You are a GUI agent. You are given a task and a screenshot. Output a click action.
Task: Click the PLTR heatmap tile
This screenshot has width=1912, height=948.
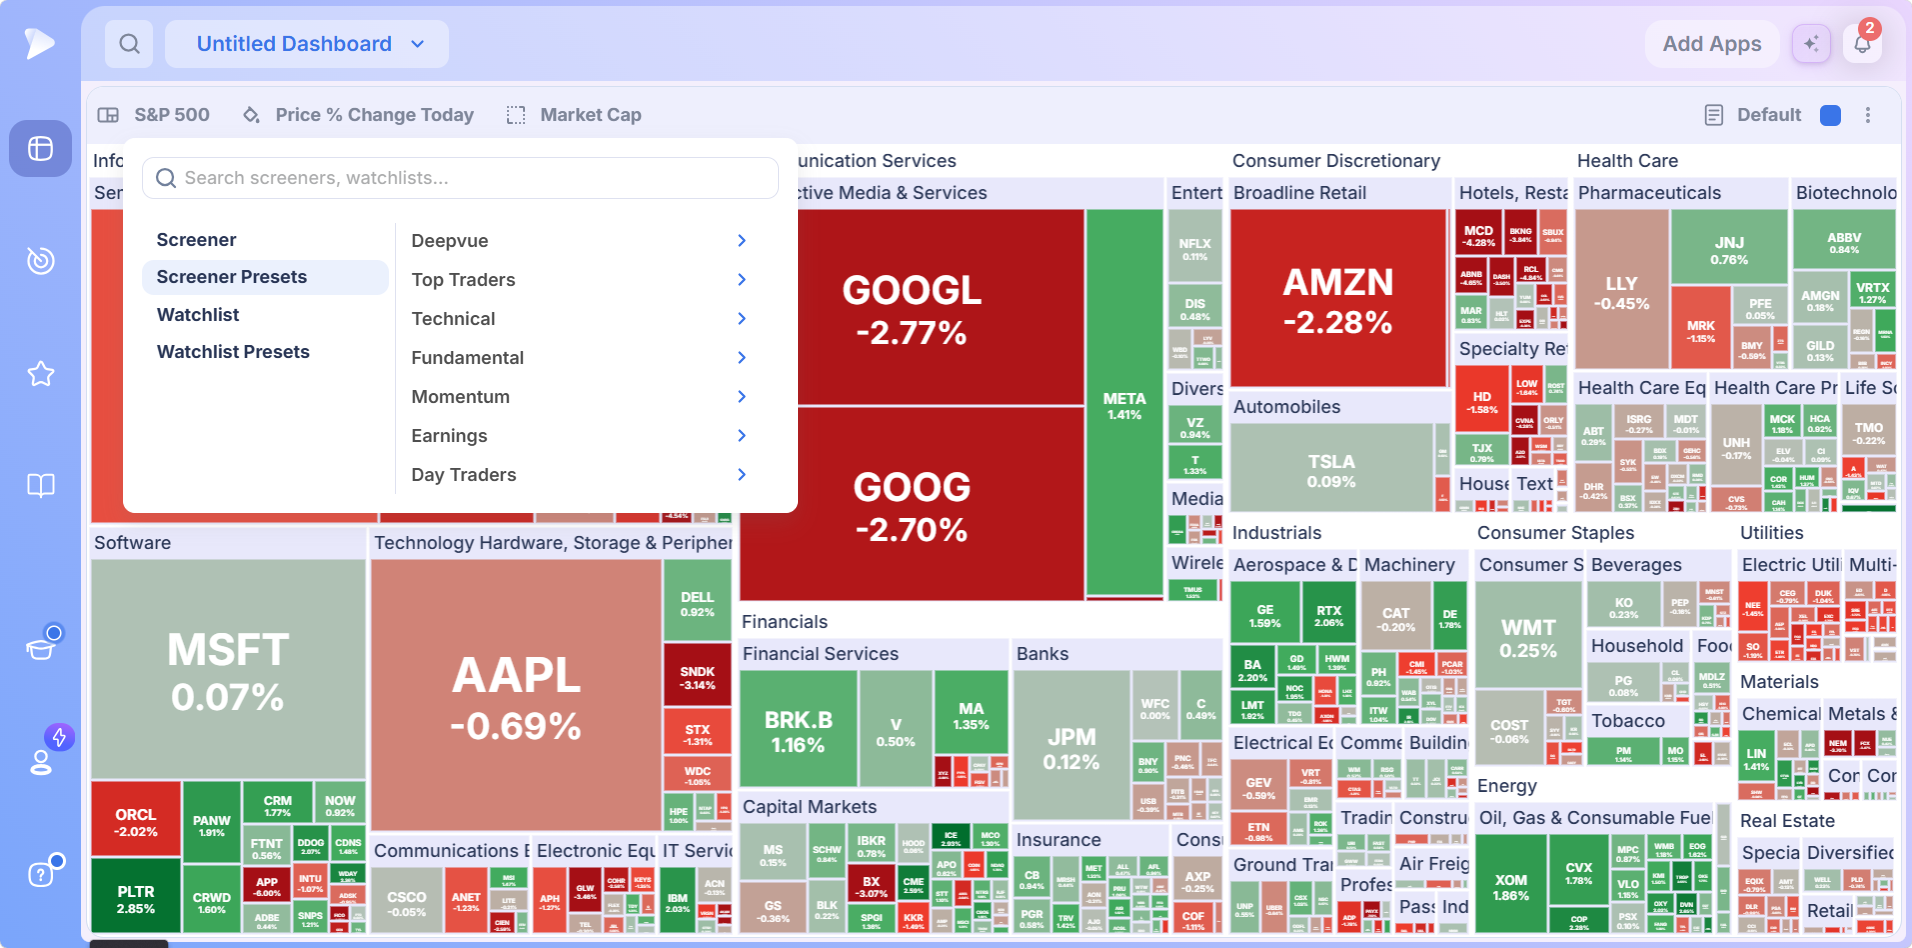(x=135, y=897)
